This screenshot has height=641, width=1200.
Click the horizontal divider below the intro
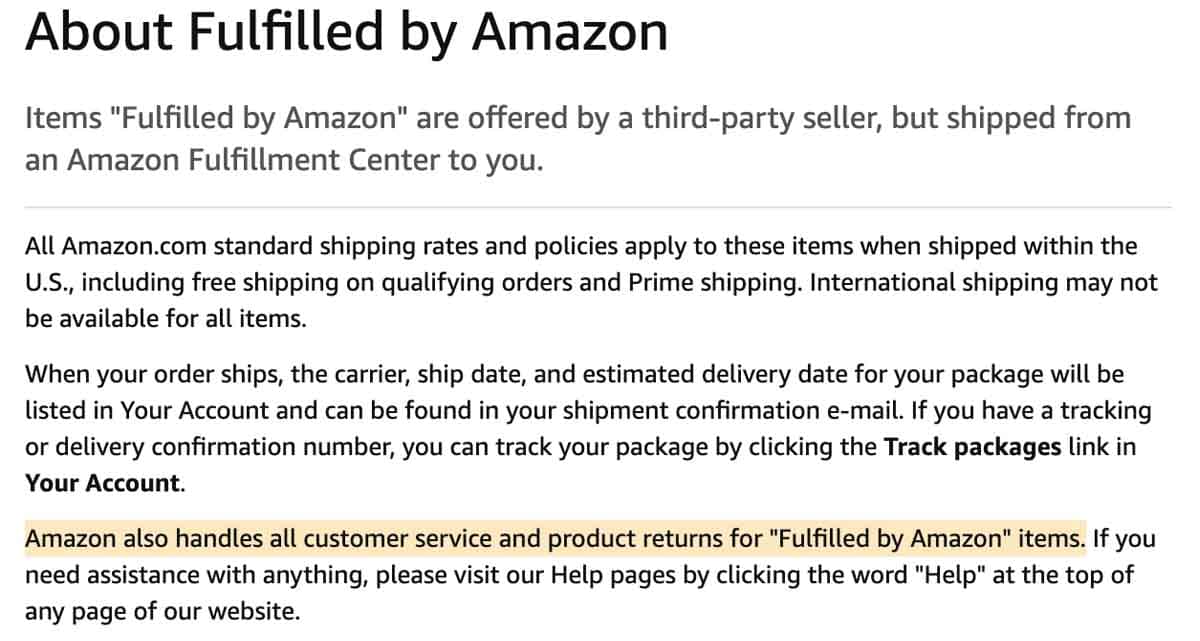(x=598, y=207)
